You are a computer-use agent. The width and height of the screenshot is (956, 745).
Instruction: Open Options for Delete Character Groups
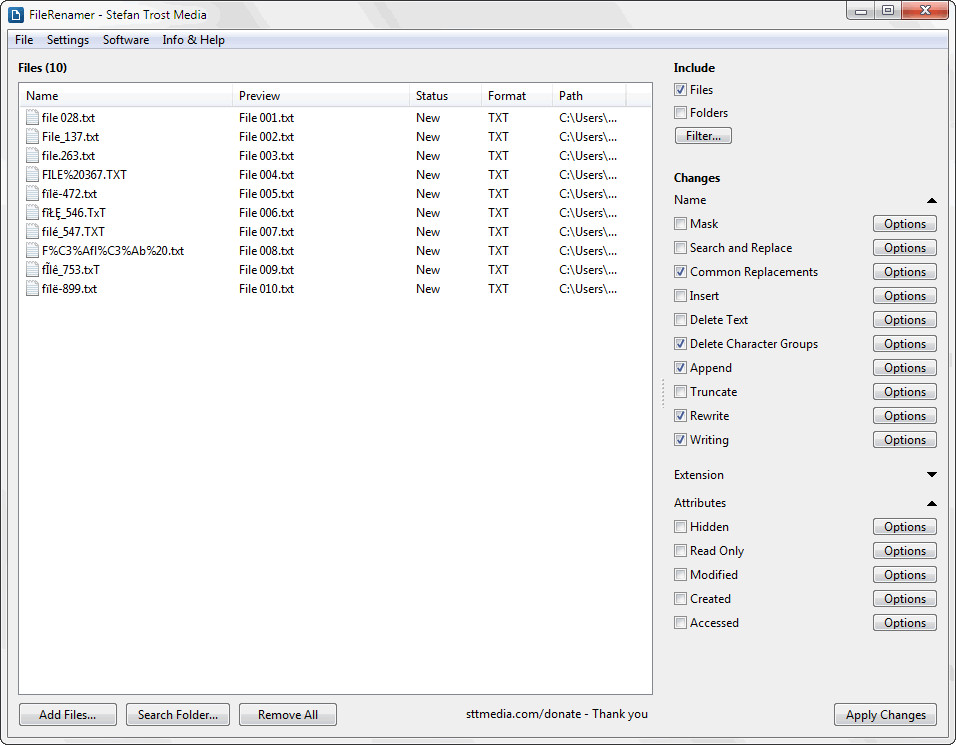pos(905,344)
